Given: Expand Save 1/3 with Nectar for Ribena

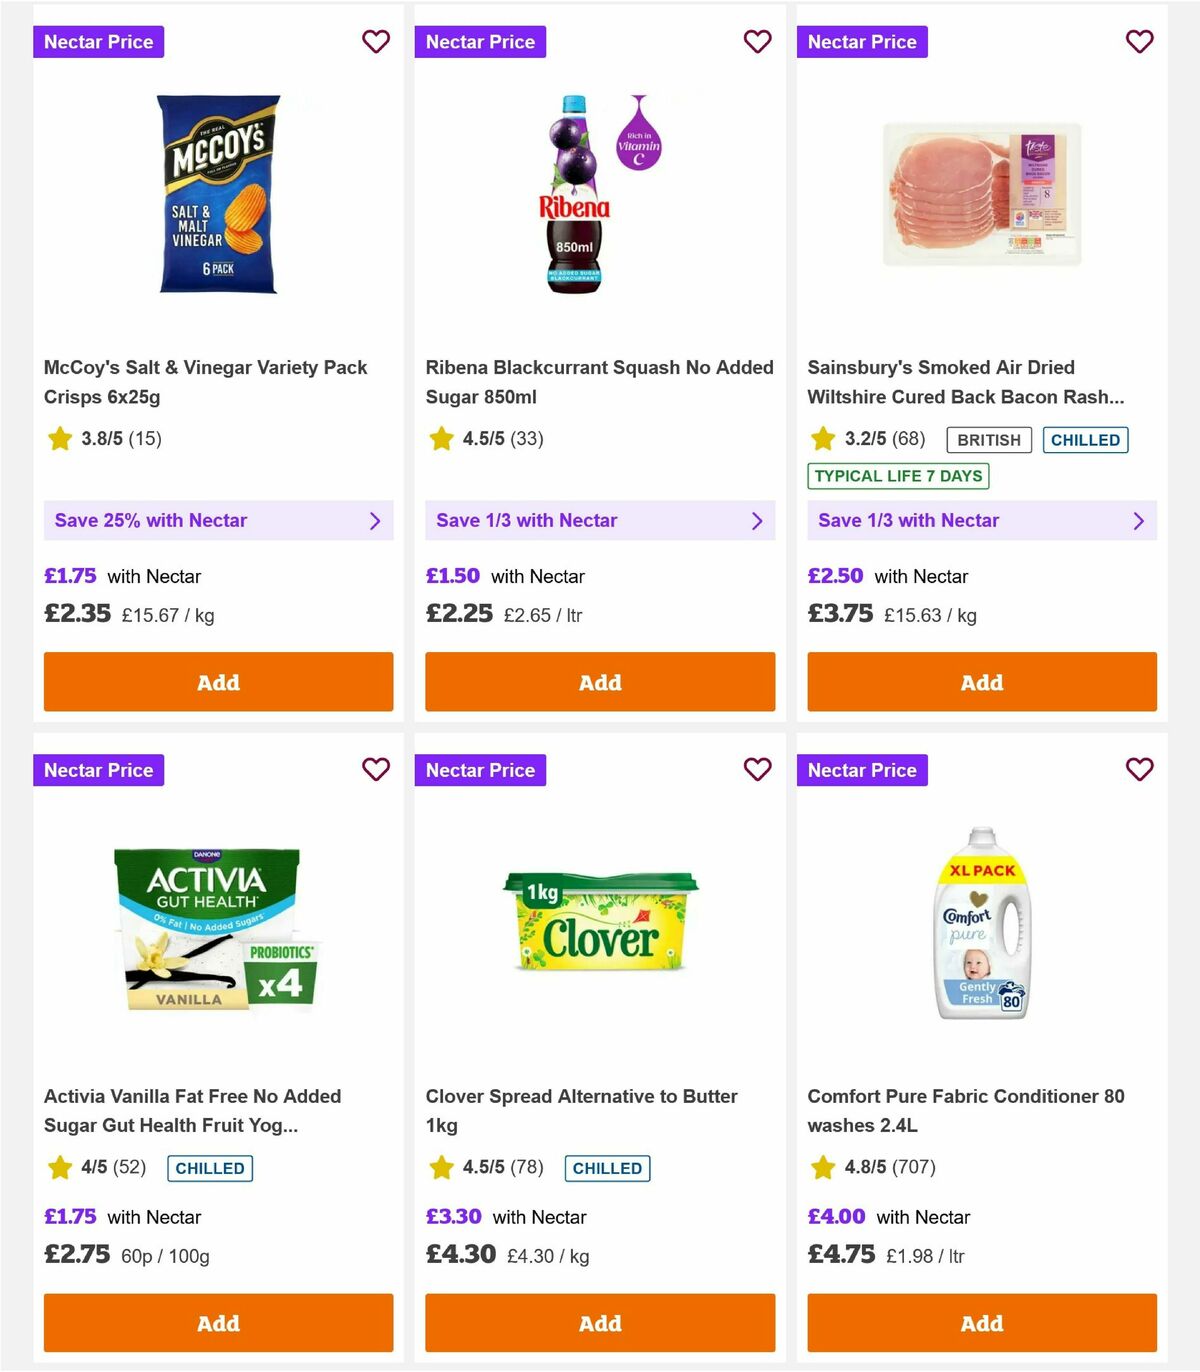Looking at the screenshot, I should [600, 520].
